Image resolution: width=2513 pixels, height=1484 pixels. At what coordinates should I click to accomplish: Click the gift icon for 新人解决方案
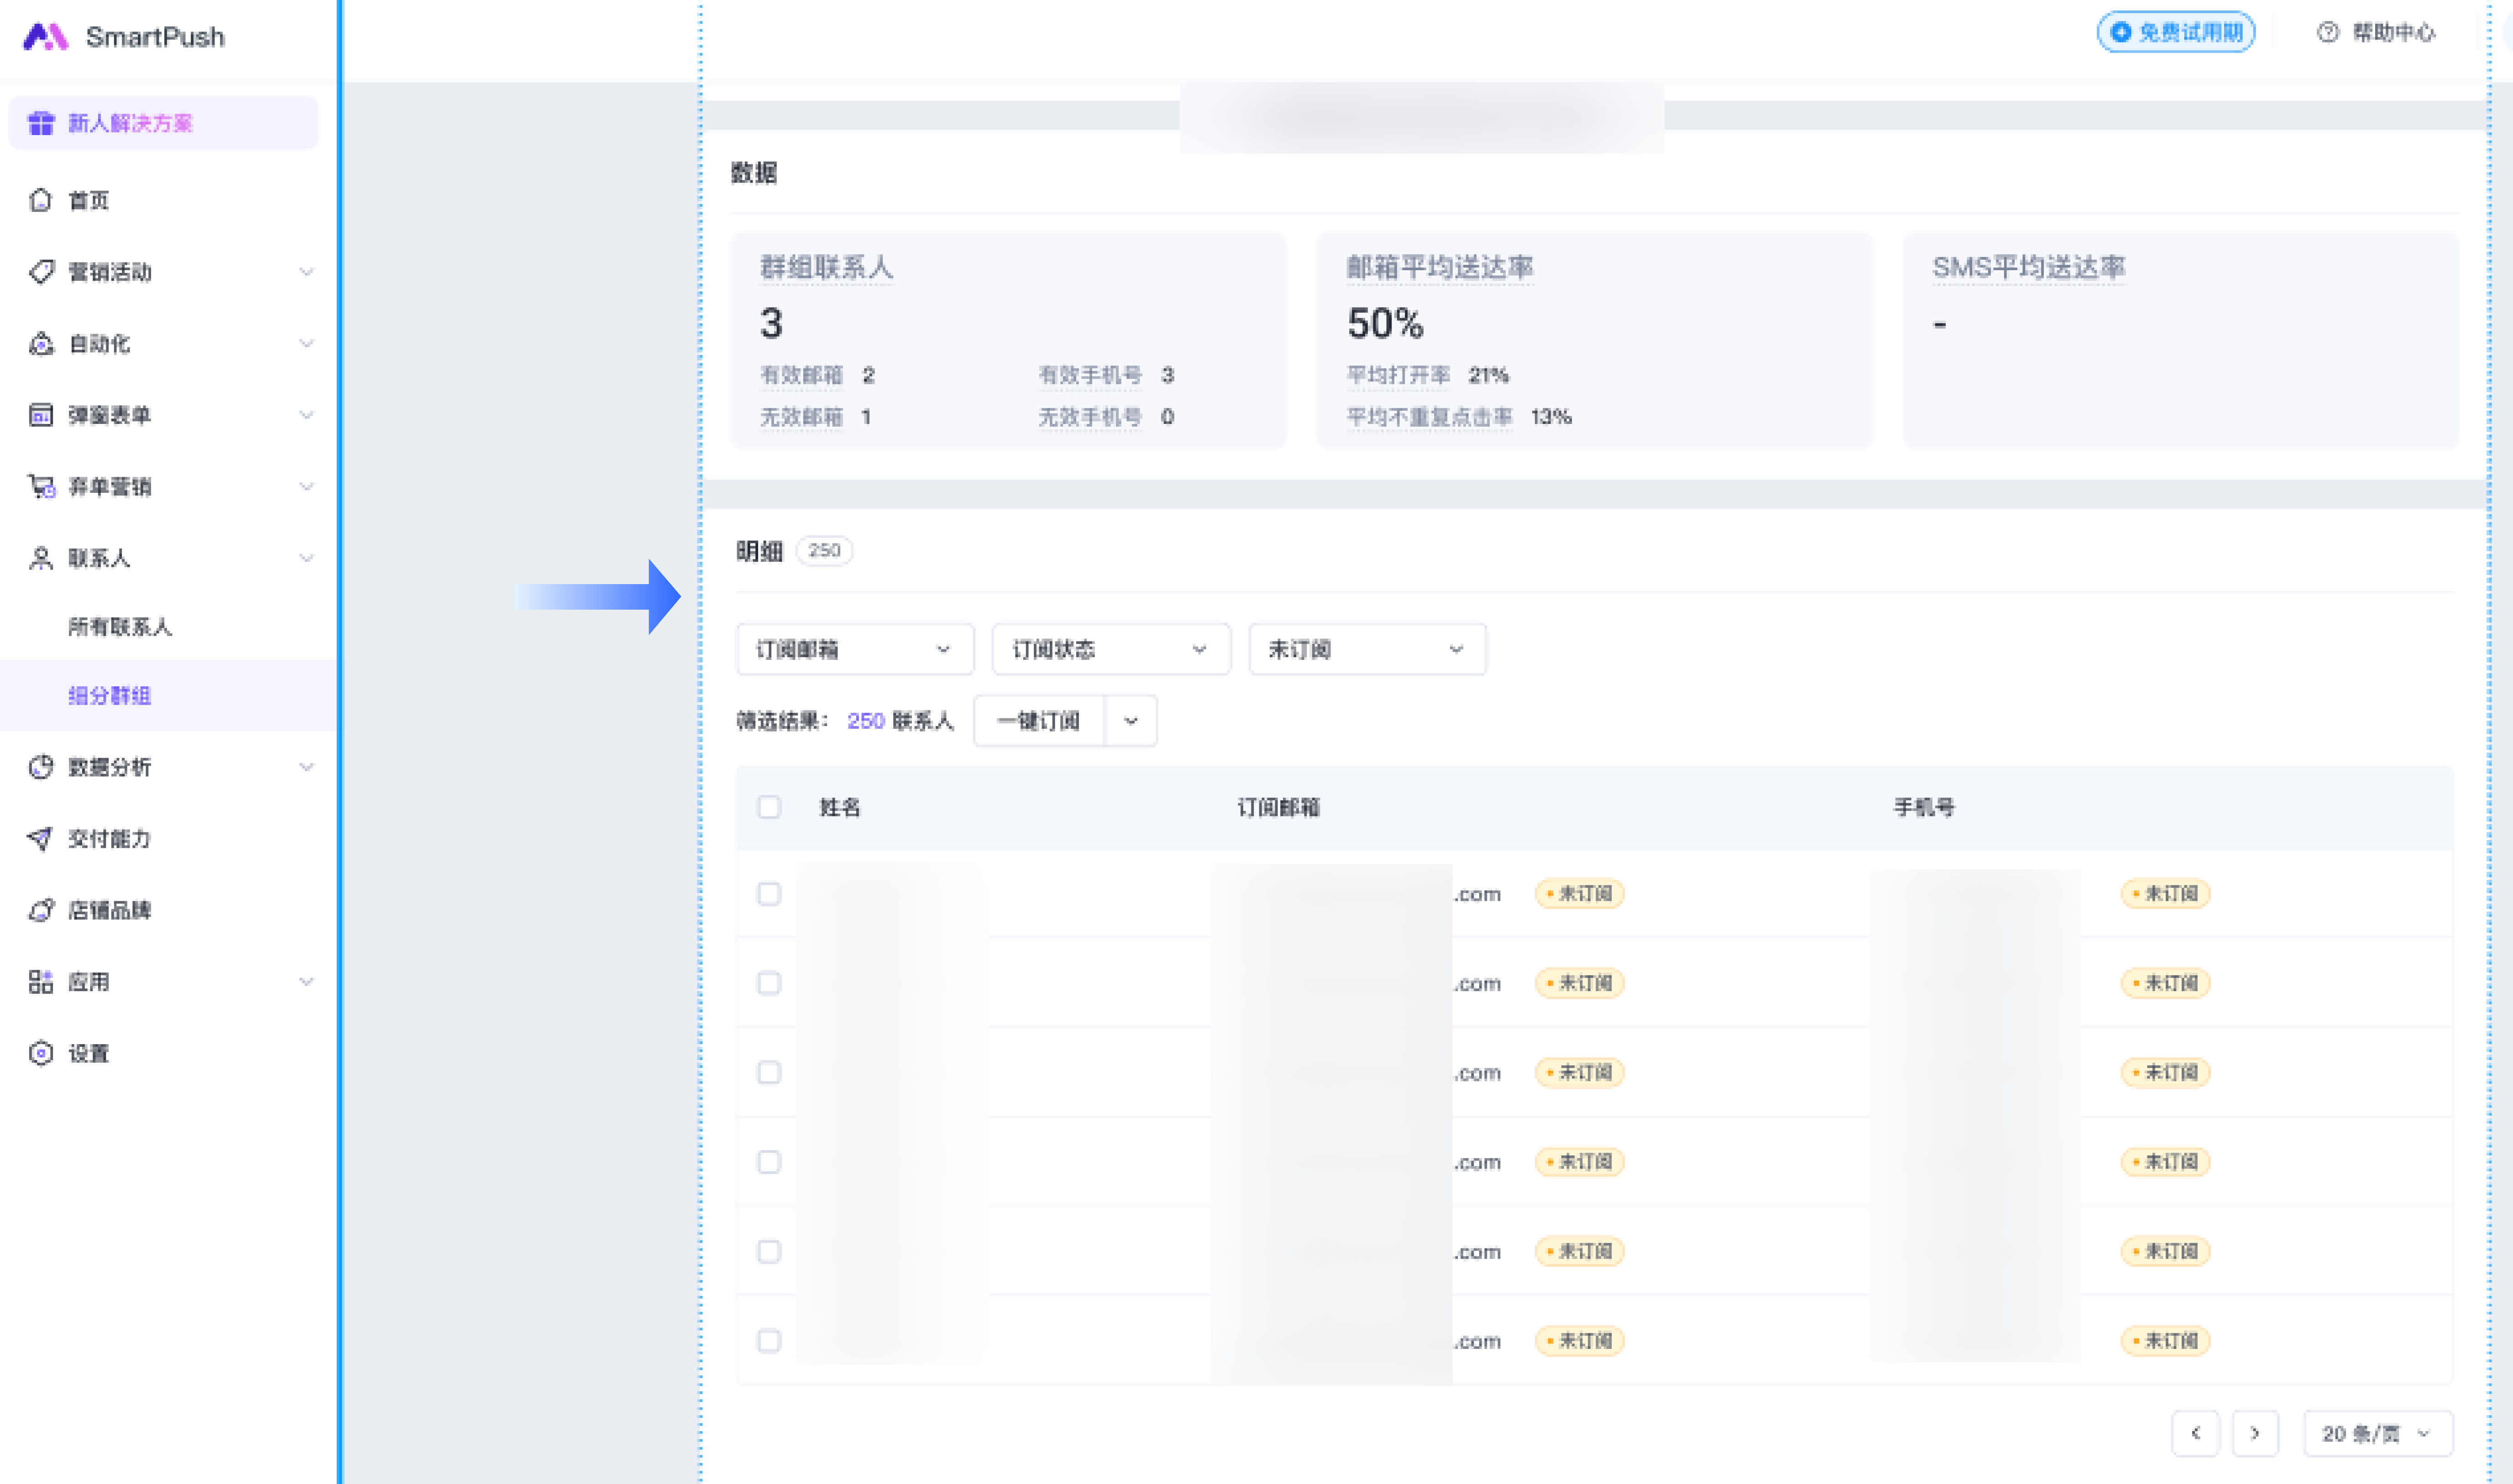[x=41, y=123]
